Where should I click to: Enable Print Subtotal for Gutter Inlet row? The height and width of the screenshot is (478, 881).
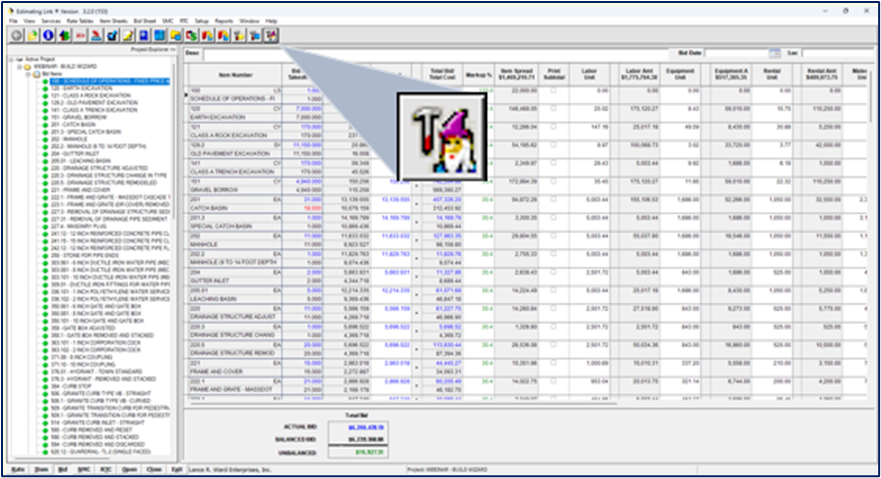click(553, 270)
